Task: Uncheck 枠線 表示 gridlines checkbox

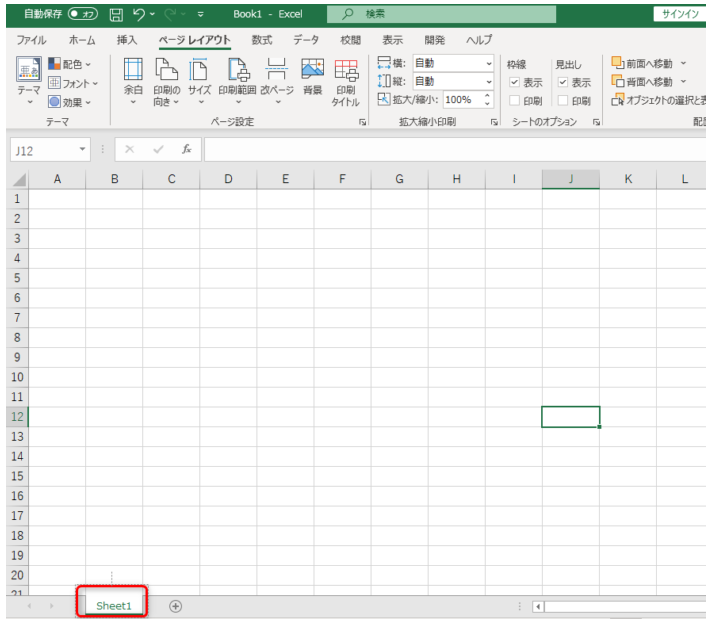Action: (x=514, y=82)
